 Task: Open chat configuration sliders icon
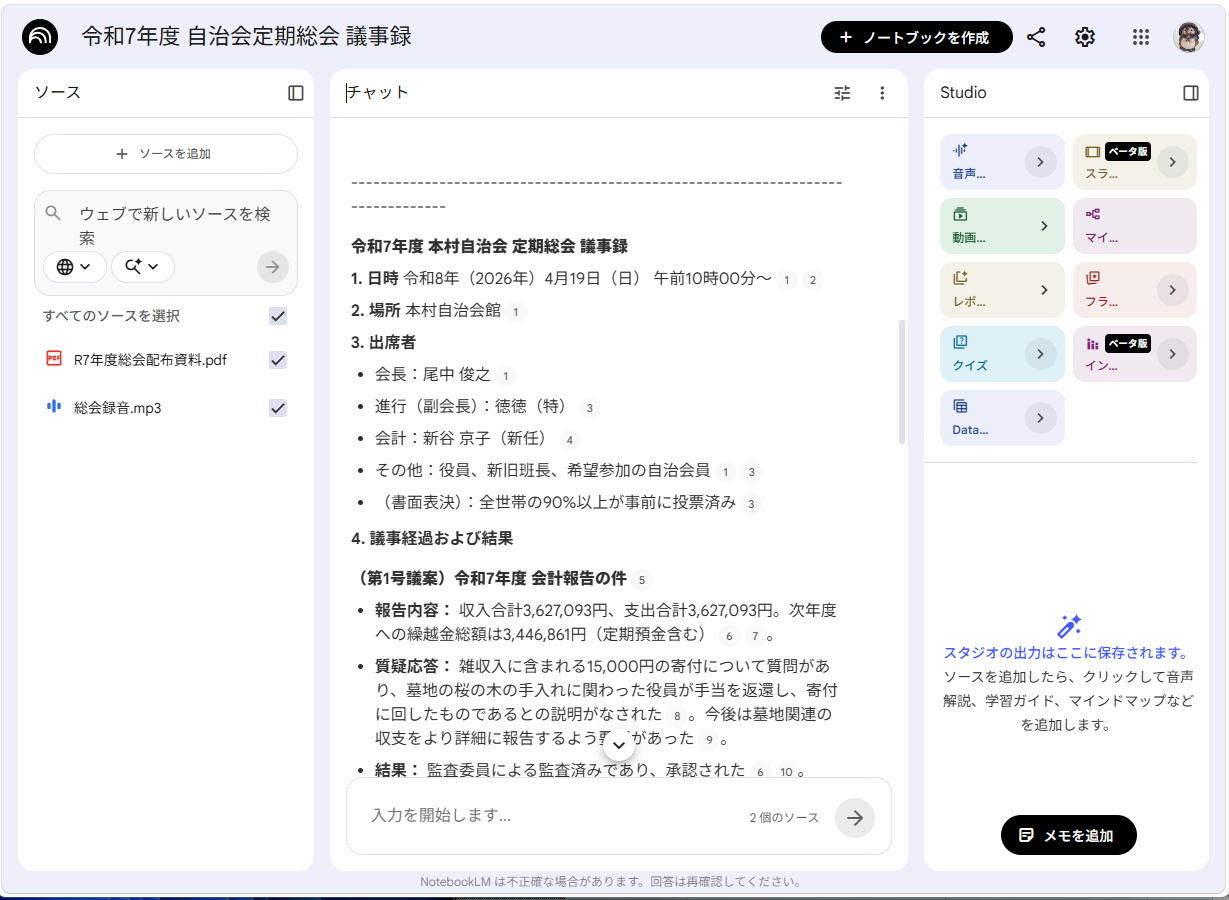point(843,93)
